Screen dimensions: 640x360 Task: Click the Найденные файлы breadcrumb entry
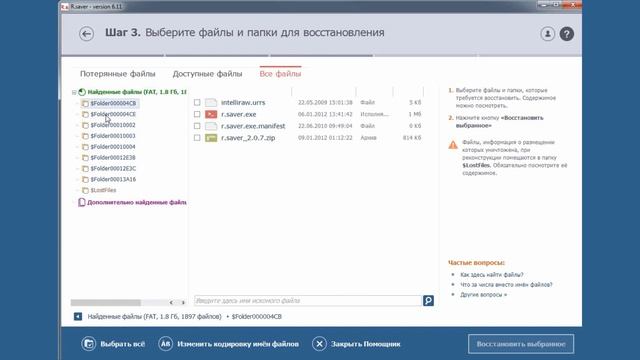pos(155,317)
